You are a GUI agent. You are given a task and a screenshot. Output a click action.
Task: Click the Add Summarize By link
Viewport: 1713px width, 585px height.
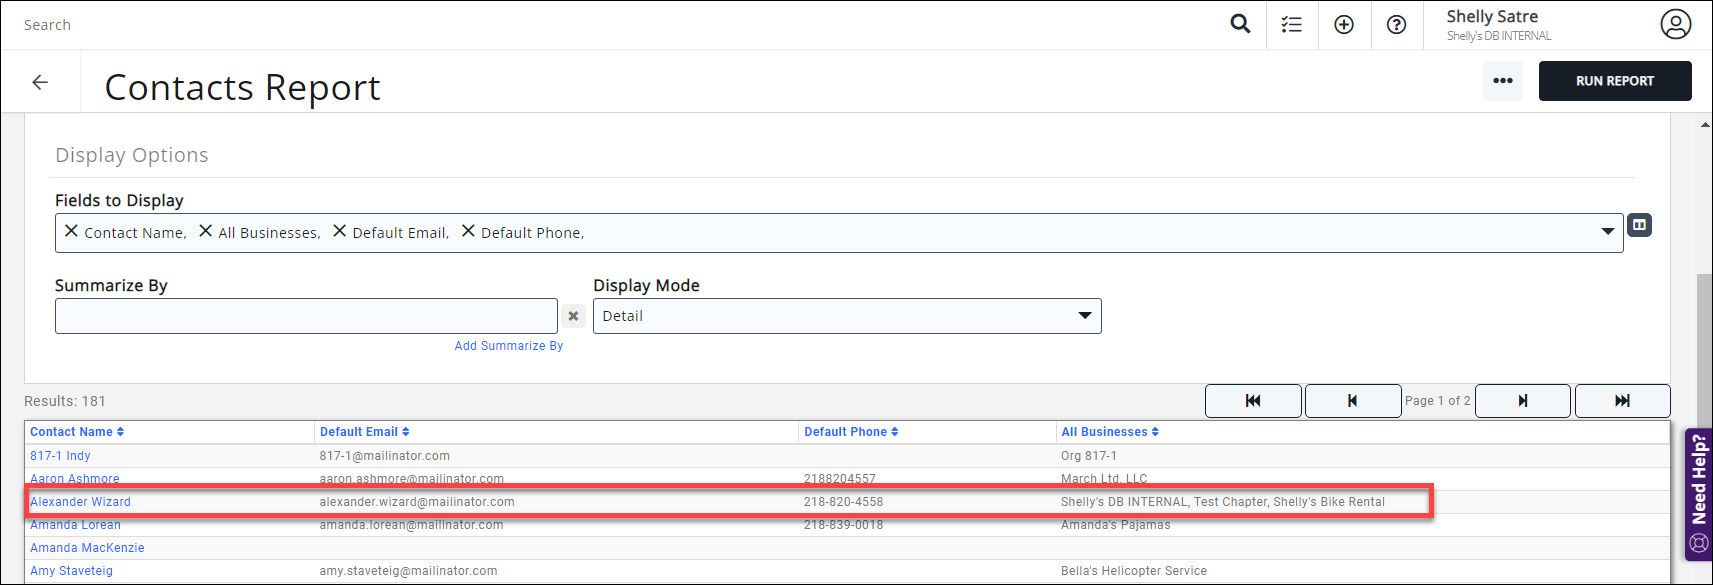point(508,346)
